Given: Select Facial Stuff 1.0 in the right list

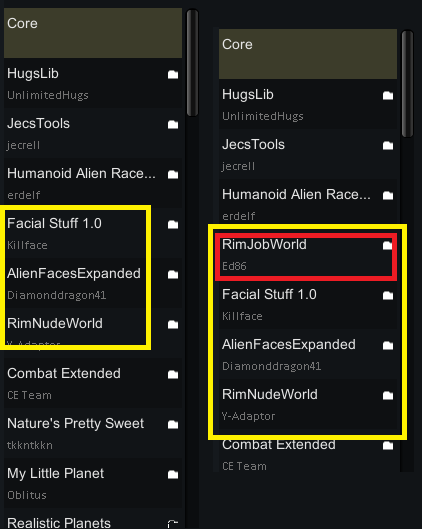Looking at the screenshot, I should point(308,304).
